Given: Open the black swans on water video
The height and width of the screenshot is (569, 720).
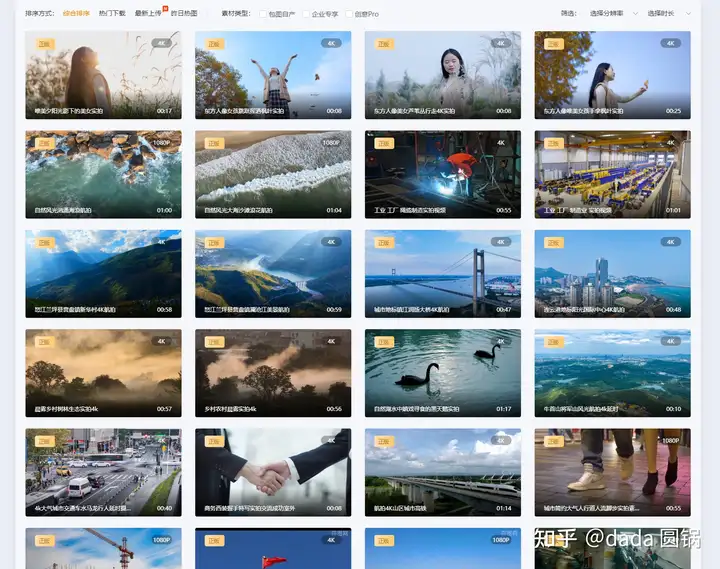Looking at the screenshot, I should click(443, 373).
